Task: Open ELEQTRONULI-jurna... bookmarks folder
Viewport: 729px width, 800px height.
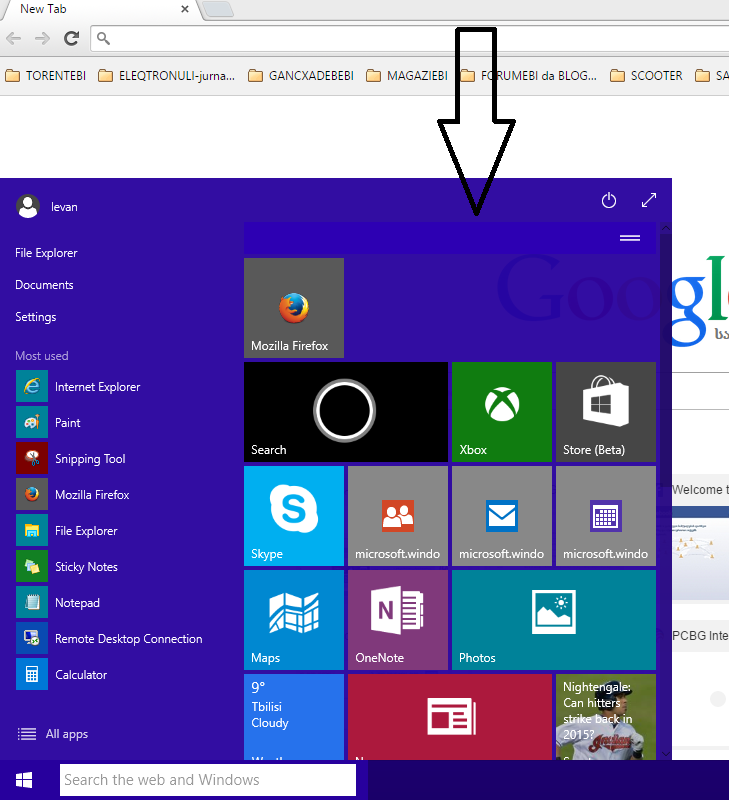Action: [166, 76]
